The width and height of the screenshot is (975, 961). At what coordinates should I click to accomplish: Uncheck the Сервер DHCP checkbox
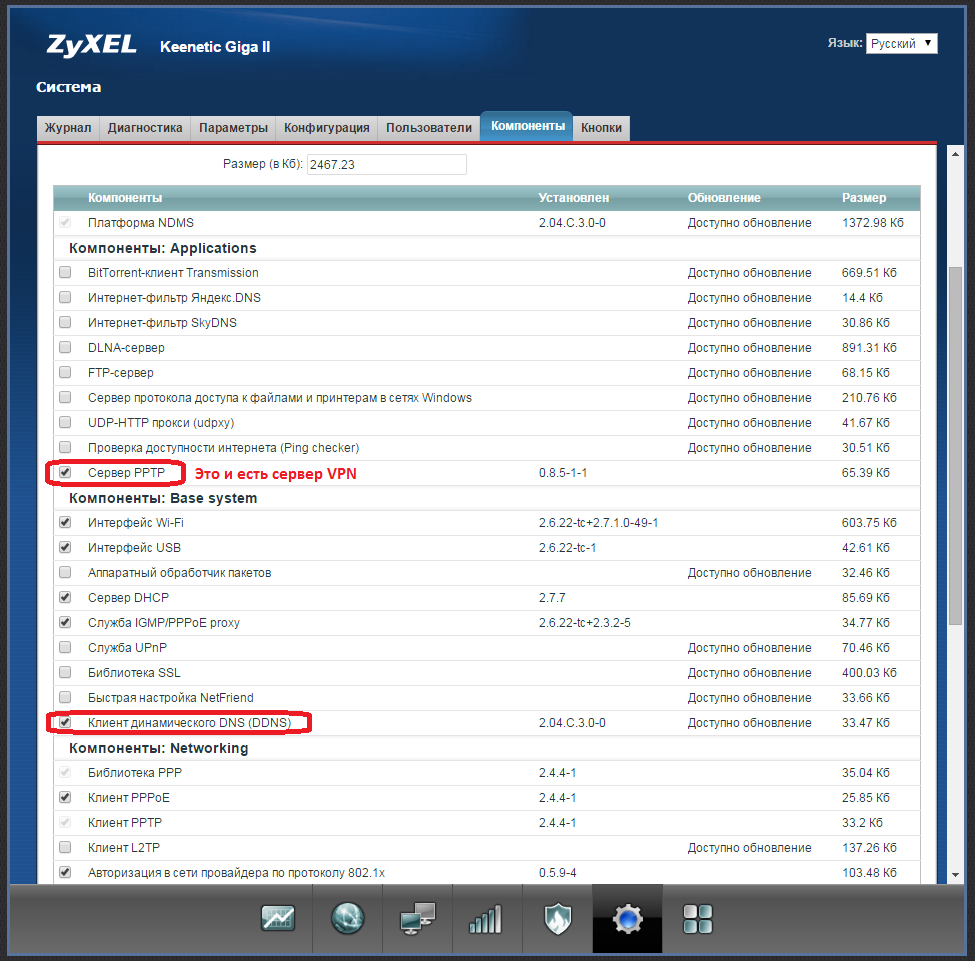click(65, 597)
